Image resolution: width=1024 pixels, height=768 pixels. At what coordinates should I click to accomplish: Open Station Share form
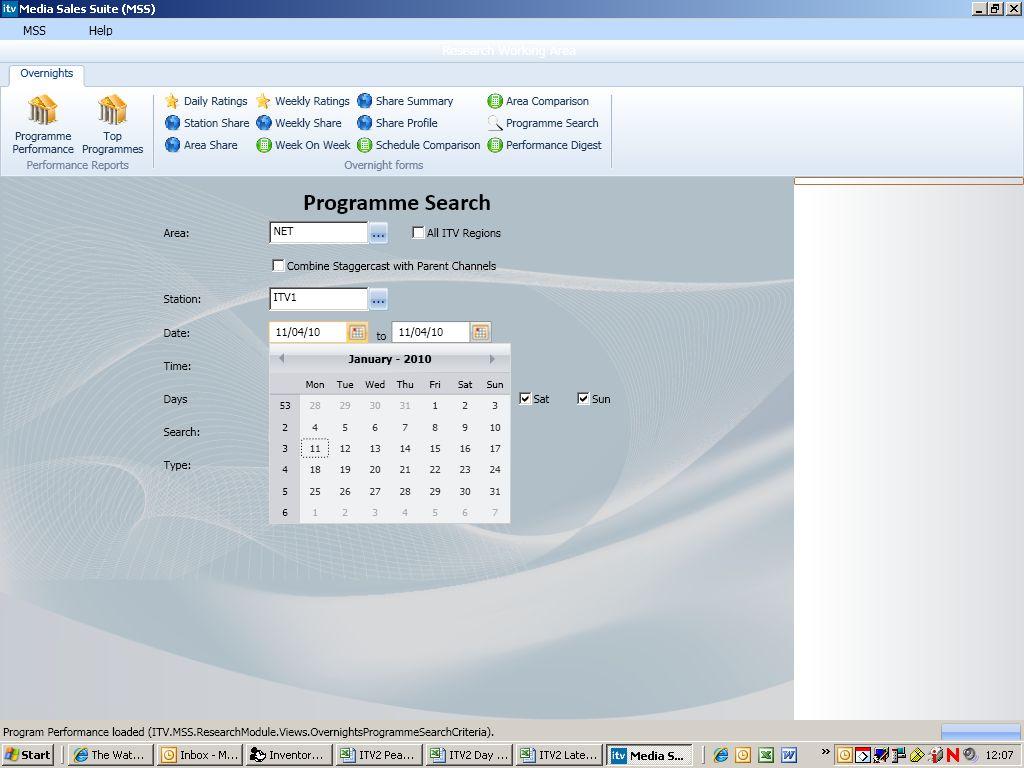coord(207,123)
